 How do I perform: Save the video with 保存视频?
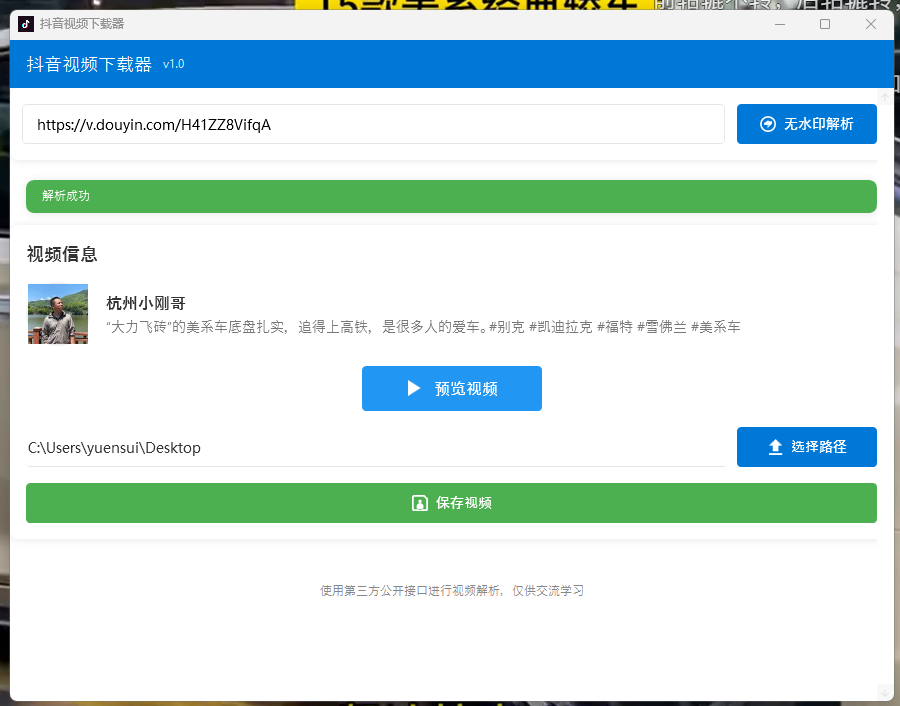[451, 503]
